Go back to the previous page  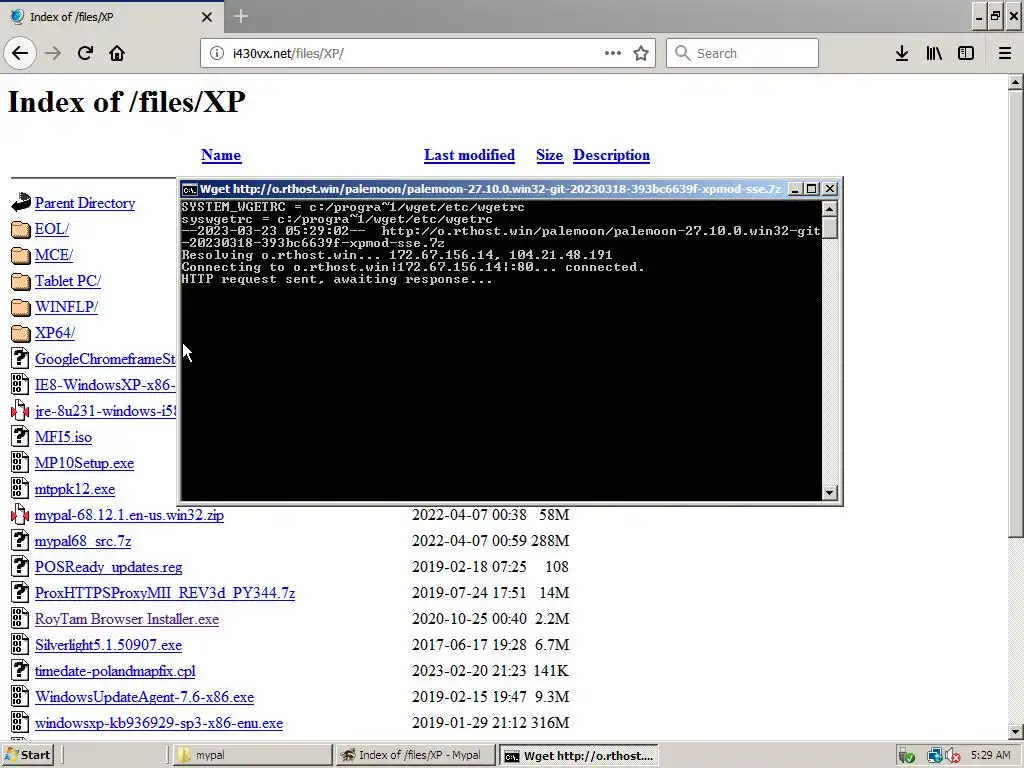20,53
